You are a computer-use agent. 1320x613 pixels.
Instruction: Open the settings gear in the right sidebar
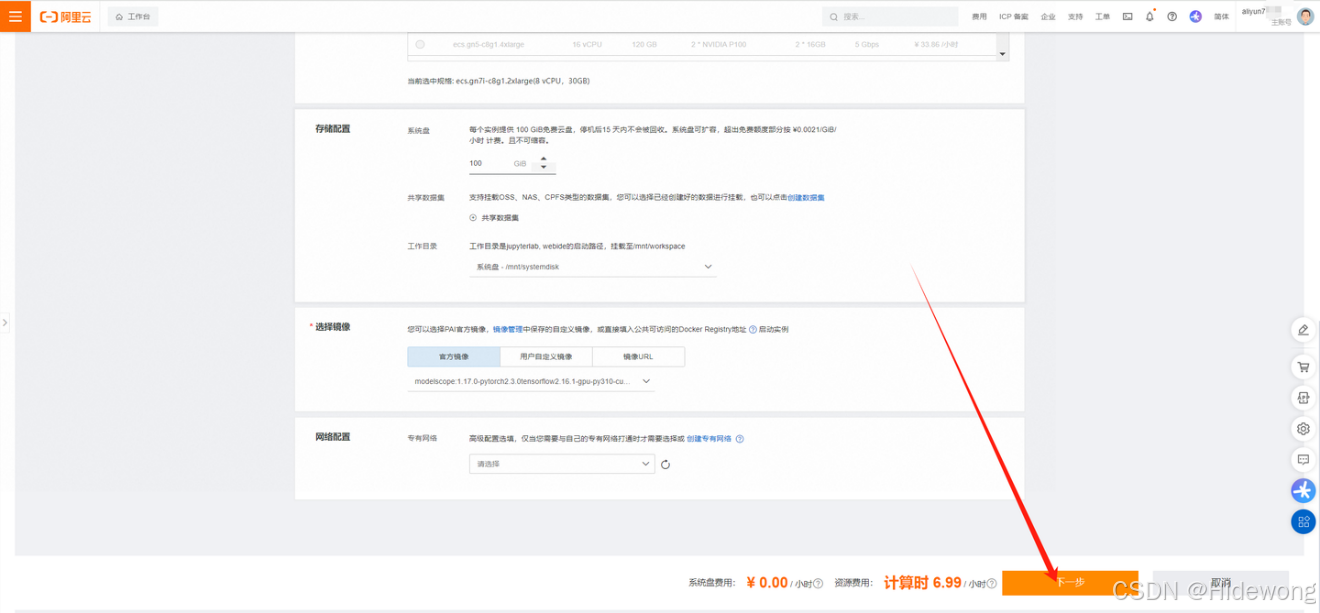point(1303,428)
